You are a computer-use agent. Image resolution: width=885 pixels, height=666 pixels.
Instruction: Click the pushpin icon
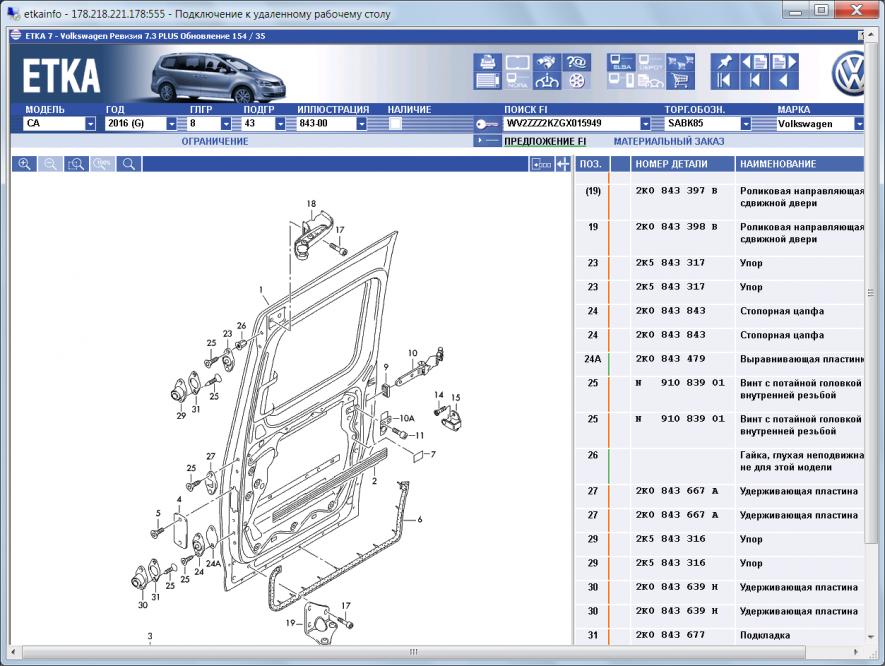tap(724, 62)
